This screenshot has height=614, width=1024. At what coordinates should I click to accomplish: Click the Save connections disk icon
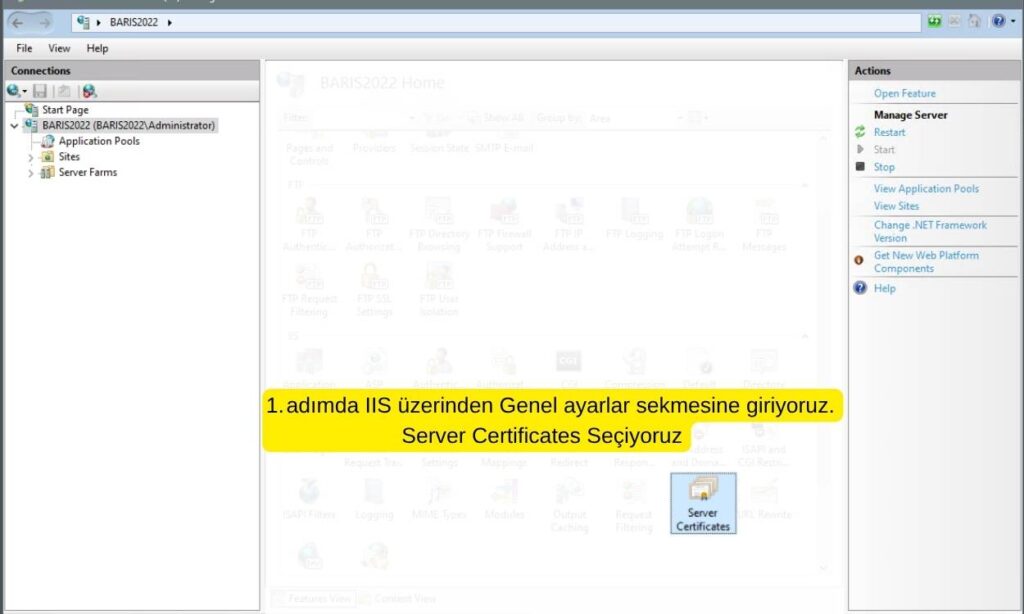click(x=40, y=91)
